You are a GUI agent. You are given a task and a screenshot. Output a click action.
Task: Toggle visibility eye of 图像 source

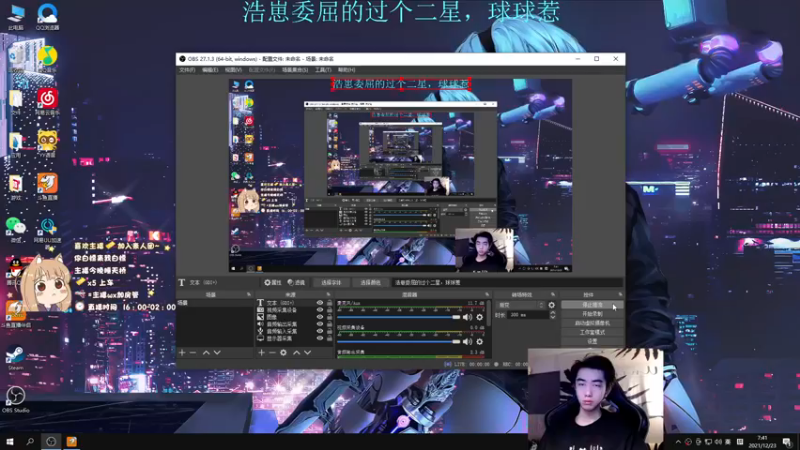click(320, 317)
